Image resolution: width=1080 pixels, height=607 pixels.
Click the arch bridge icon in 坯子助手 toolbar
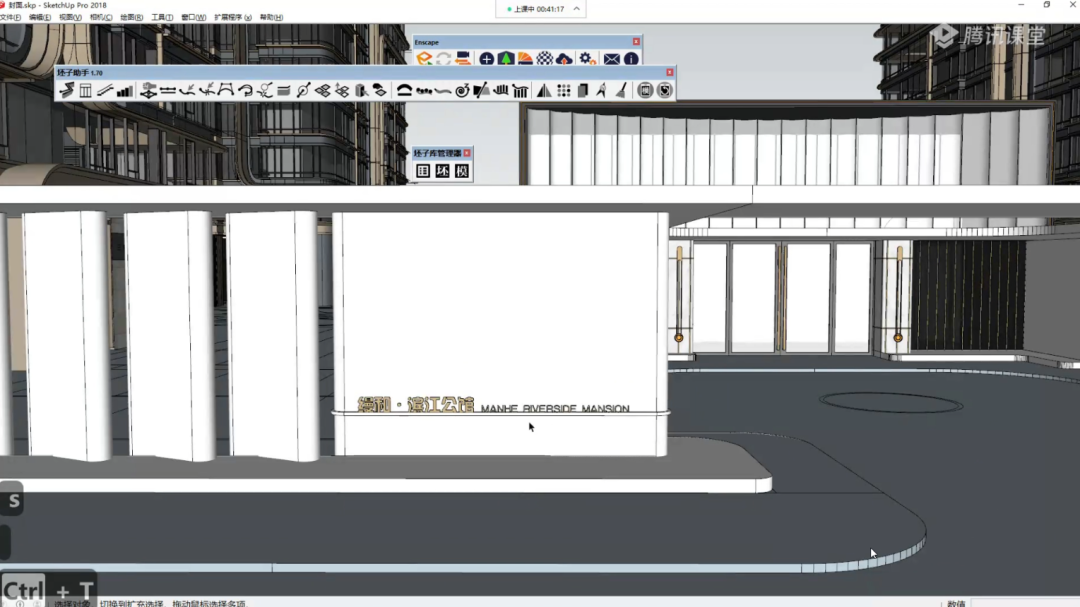(x=226, y=90)
